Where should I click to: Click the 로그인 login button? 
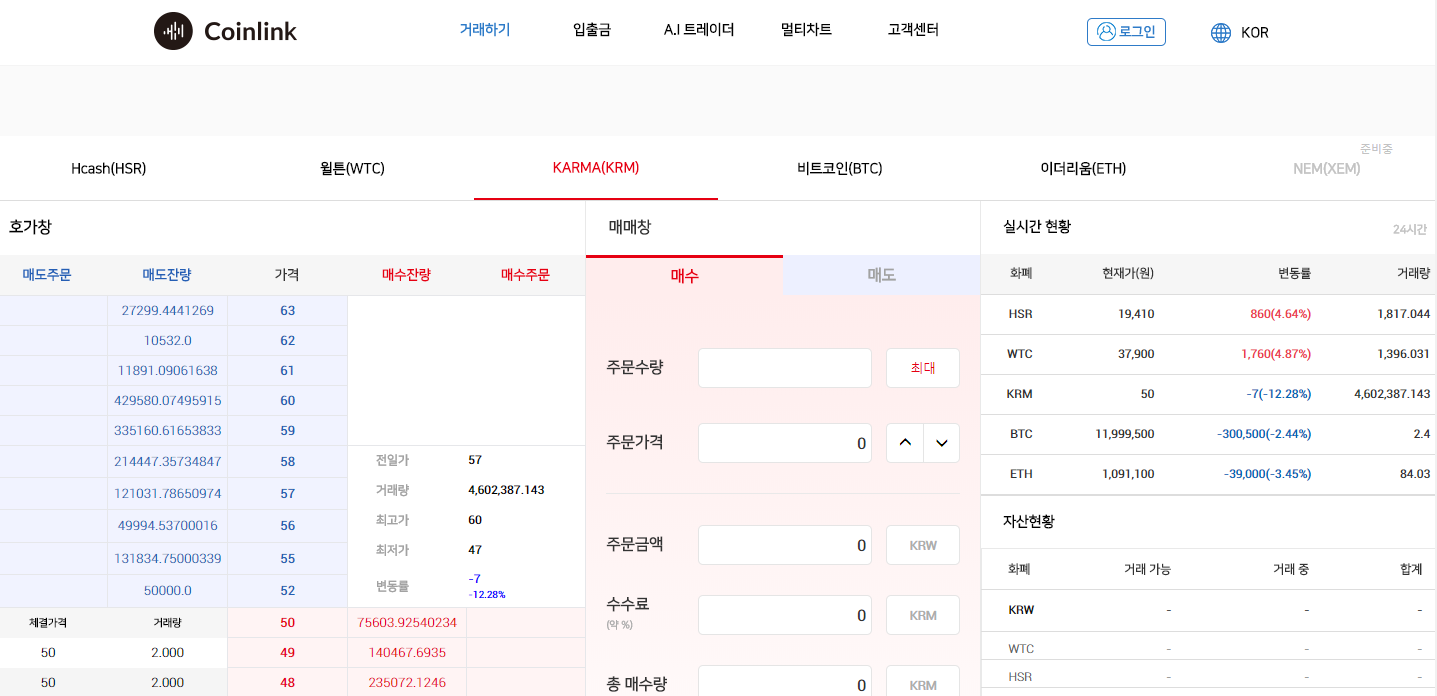pyautogui.click(x=1126, y=31)
